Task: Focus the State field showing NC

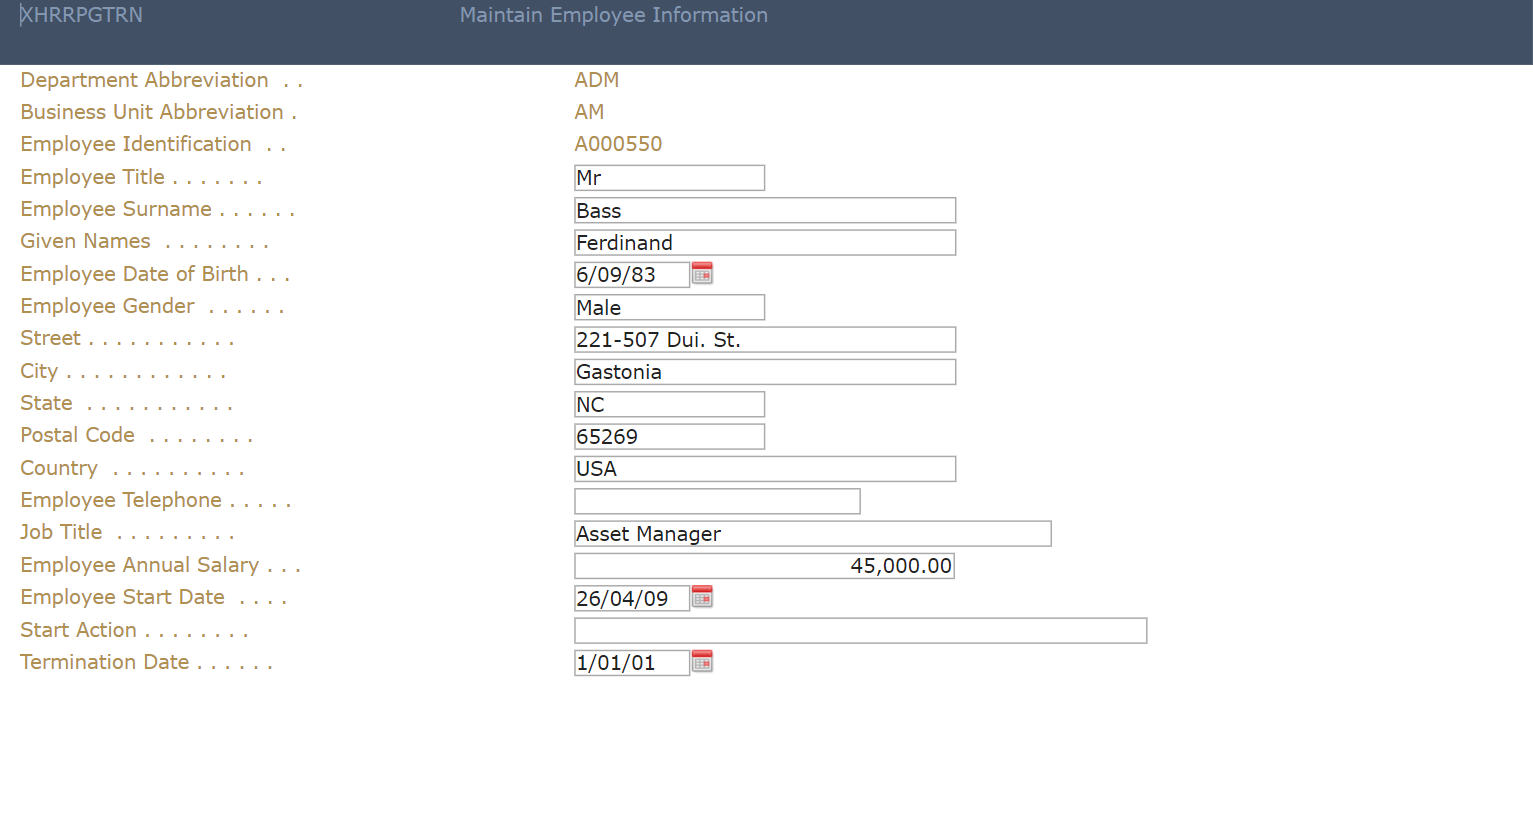Action: pos(669,405)
